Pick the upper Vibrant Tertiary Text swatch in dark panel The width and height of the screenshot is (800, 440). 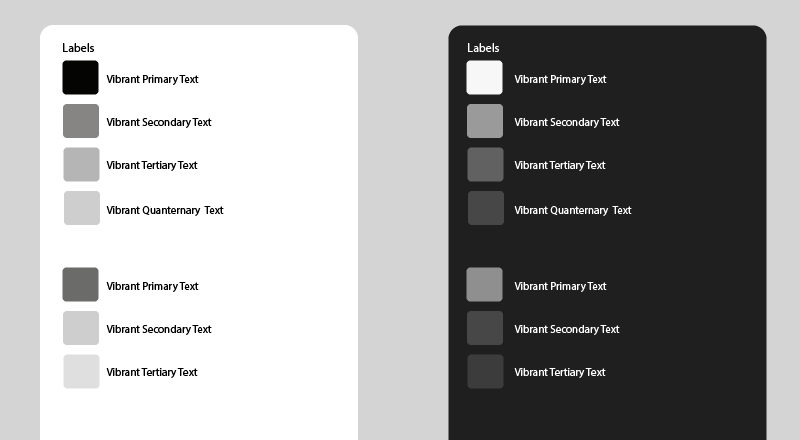486,164
